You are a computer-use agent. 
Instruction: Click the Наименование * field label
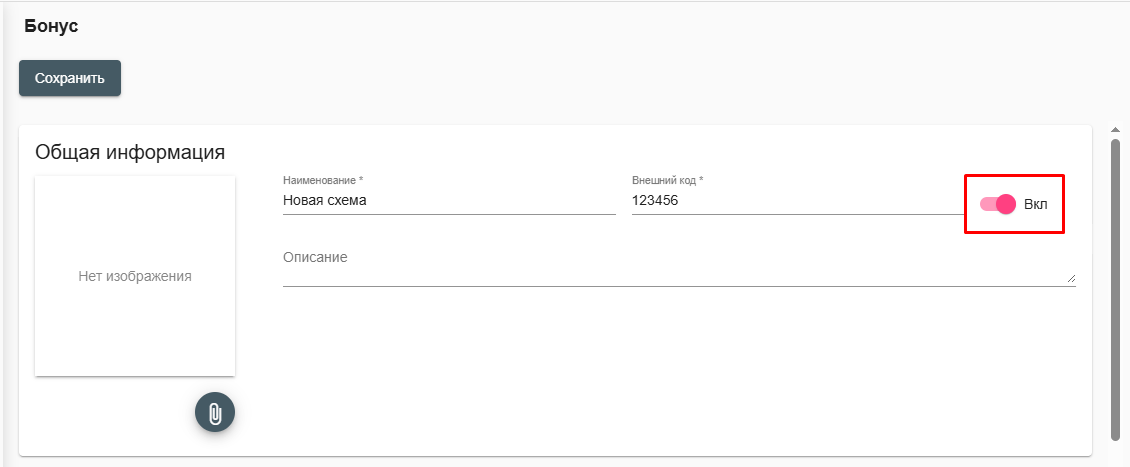pyautogui.click(x=324, y=180)
